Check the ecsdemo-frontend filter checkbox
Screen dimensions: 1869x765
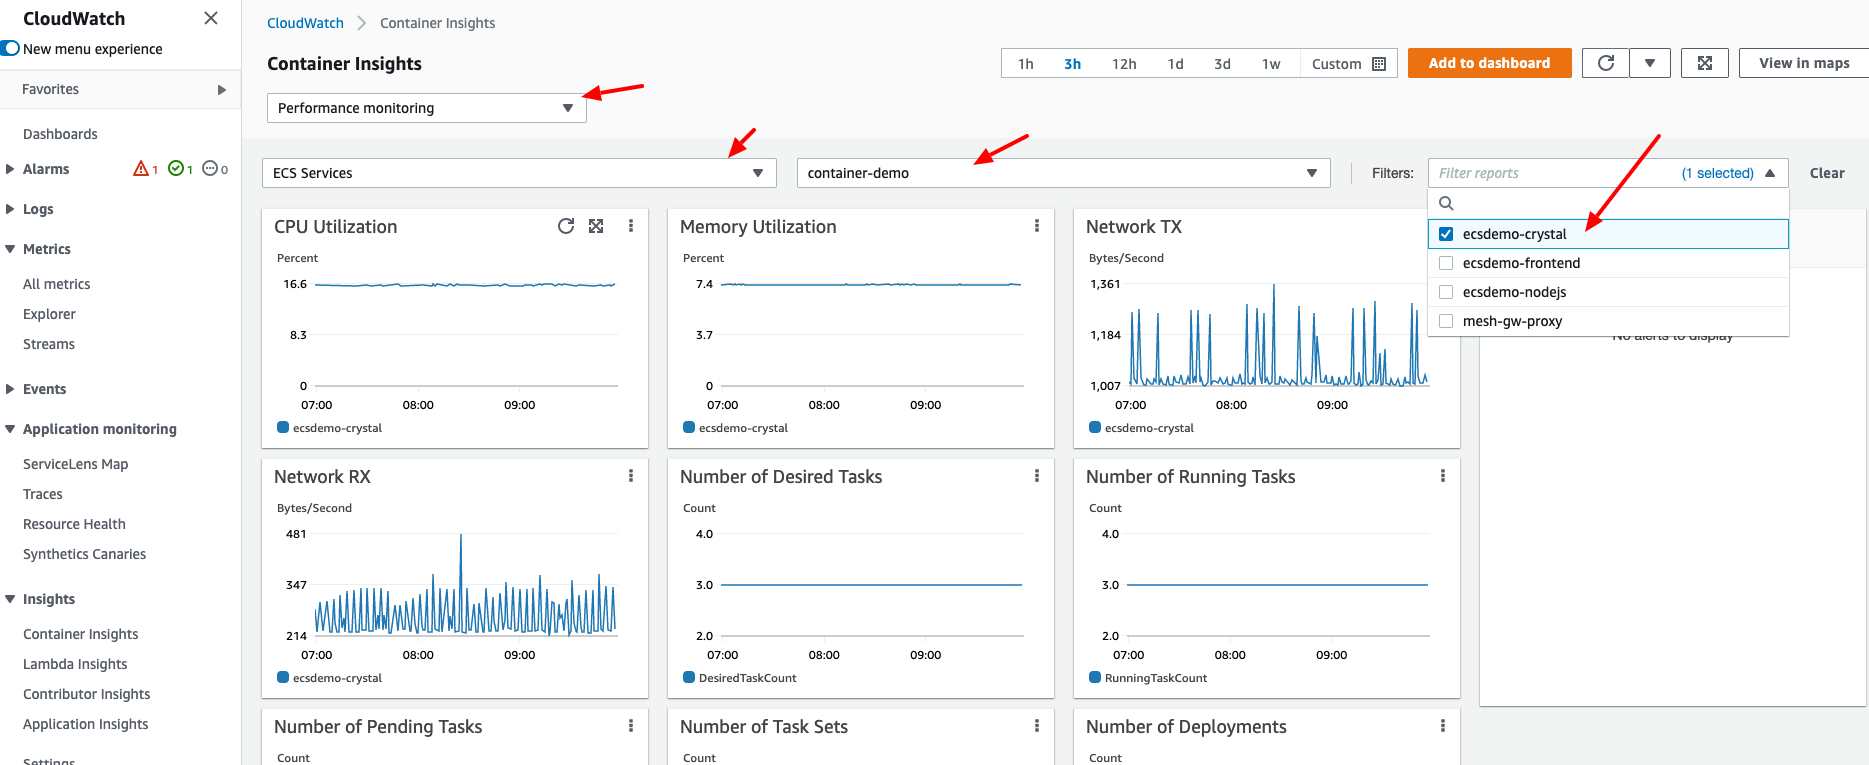(1446, 263)
